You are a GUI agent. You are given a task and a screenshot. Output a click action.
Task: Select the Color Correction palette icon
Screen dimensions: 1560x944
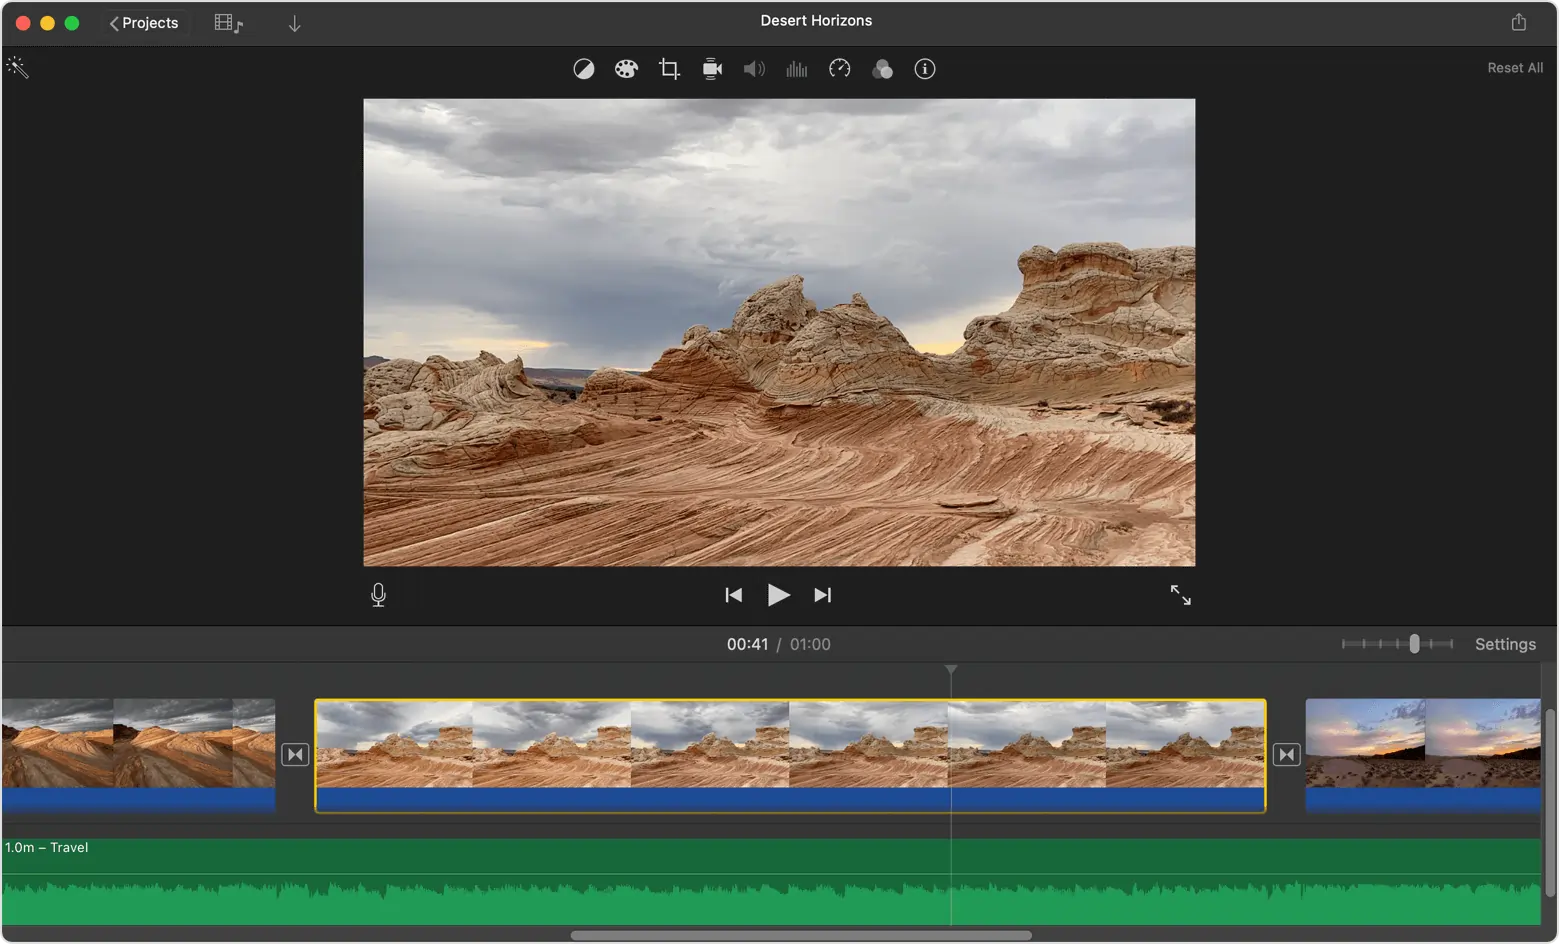pyautogui.click(x=626, y=68)
